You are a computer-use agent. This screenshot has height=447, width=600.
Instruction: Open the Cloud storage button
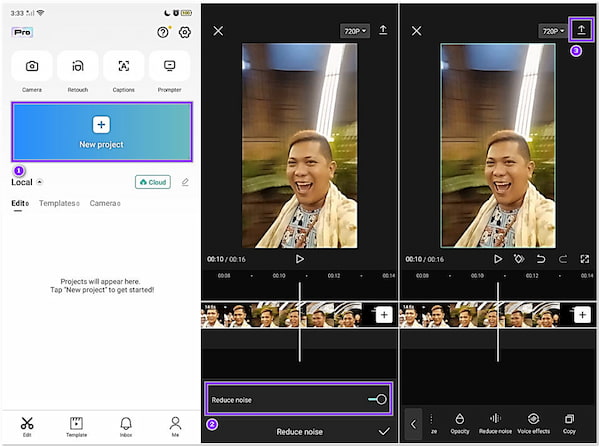pyautogui.click(x=153, y=182)
